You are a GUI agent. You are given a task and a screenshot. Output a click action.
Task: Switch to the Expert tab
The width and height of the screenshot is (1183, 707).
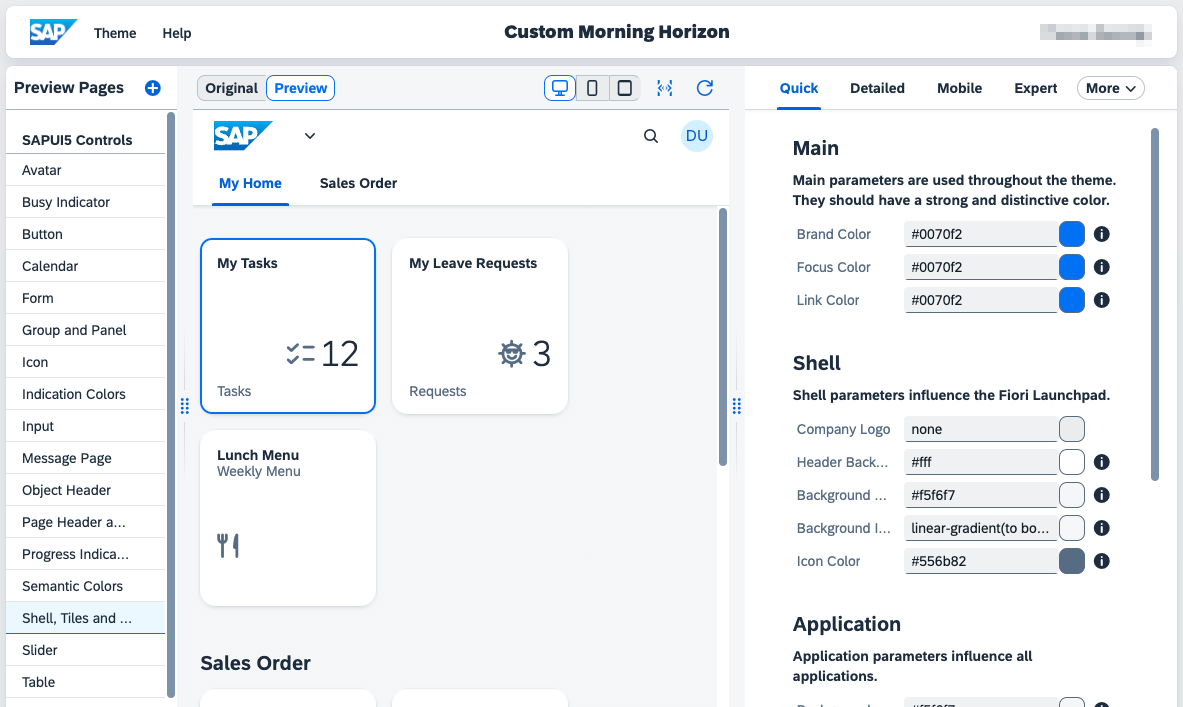[1035, 88]
